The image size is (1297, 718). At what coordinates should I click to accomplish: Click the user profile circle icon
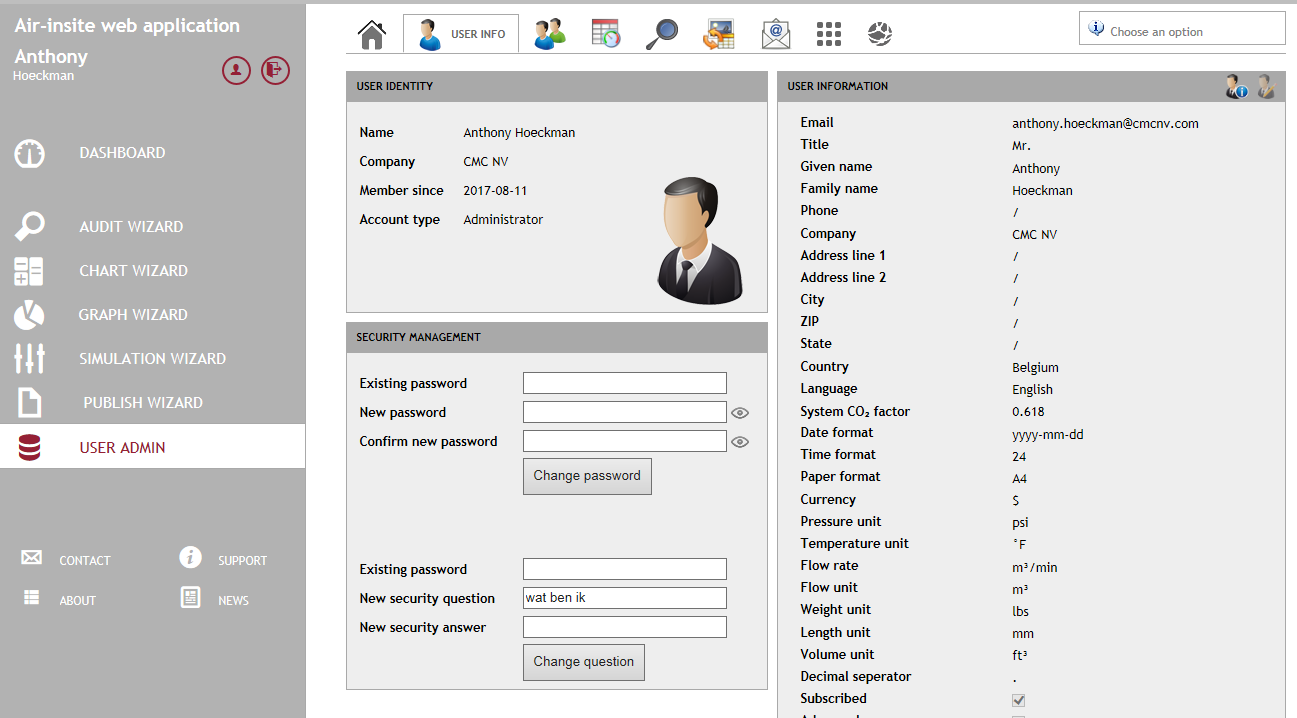(x=236, y=70)
